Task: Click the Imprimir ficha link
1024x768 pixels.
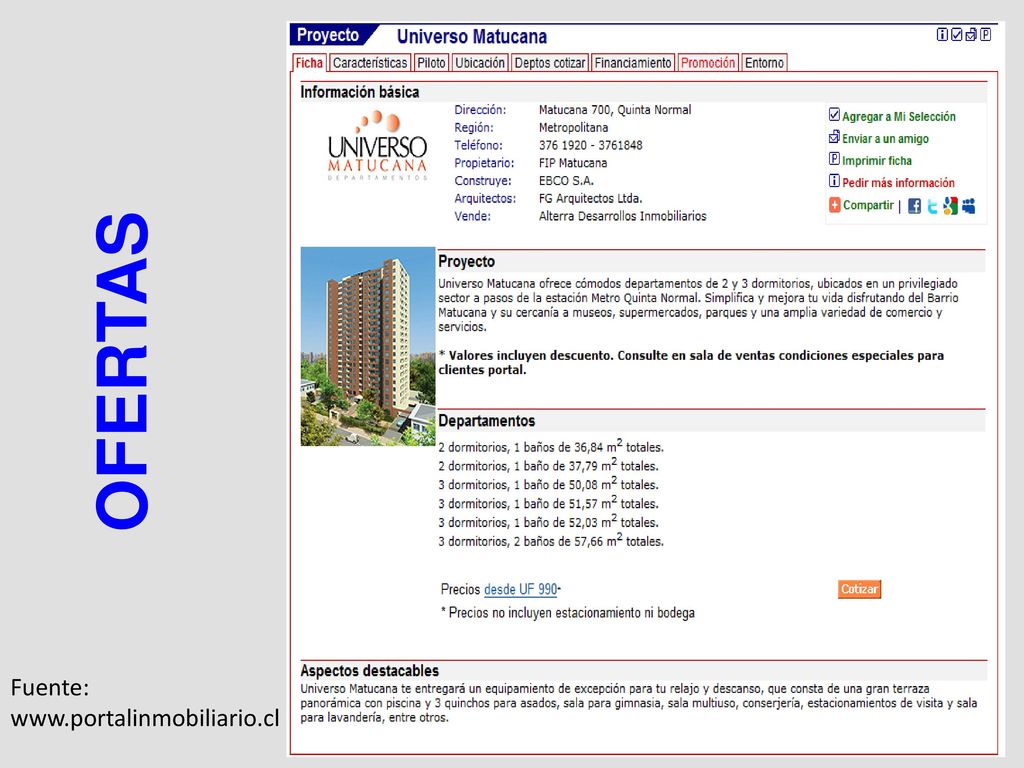Action: point(876,161)
